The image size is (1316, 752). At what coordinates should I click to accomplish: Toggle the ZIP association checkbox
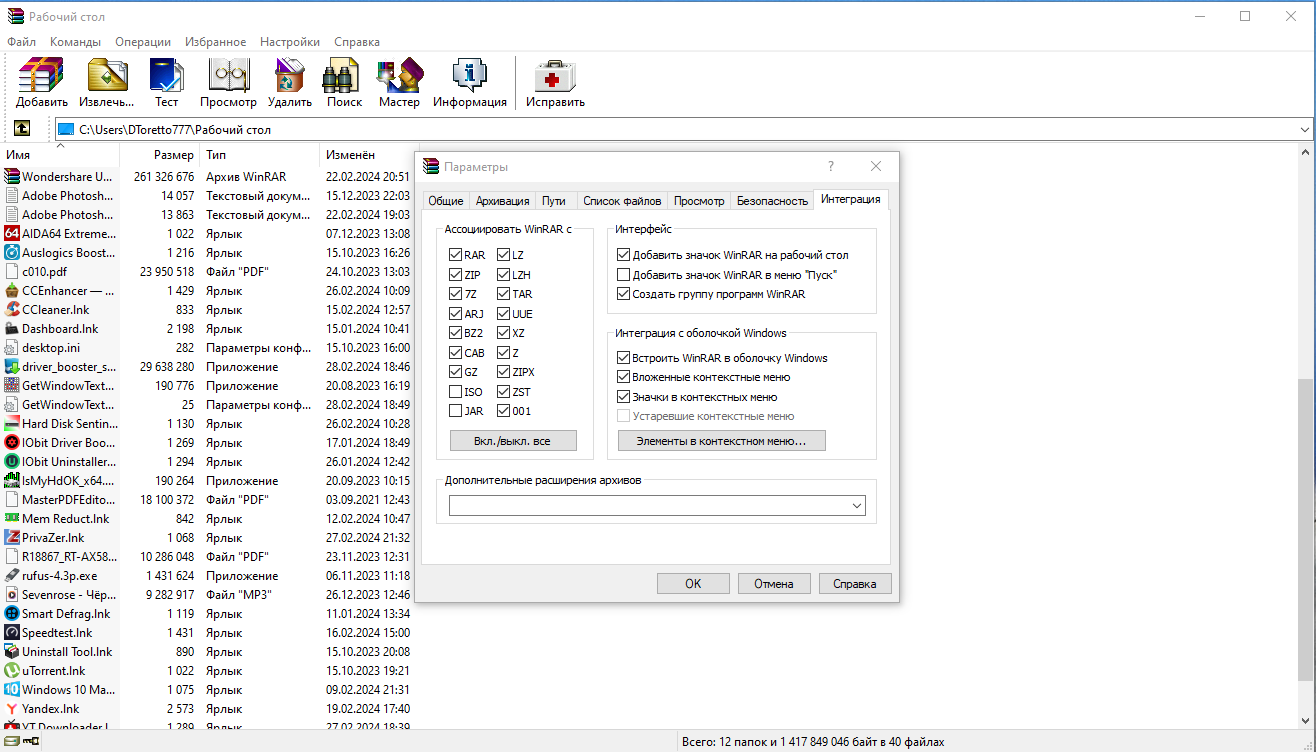click(x=456, y=275)
